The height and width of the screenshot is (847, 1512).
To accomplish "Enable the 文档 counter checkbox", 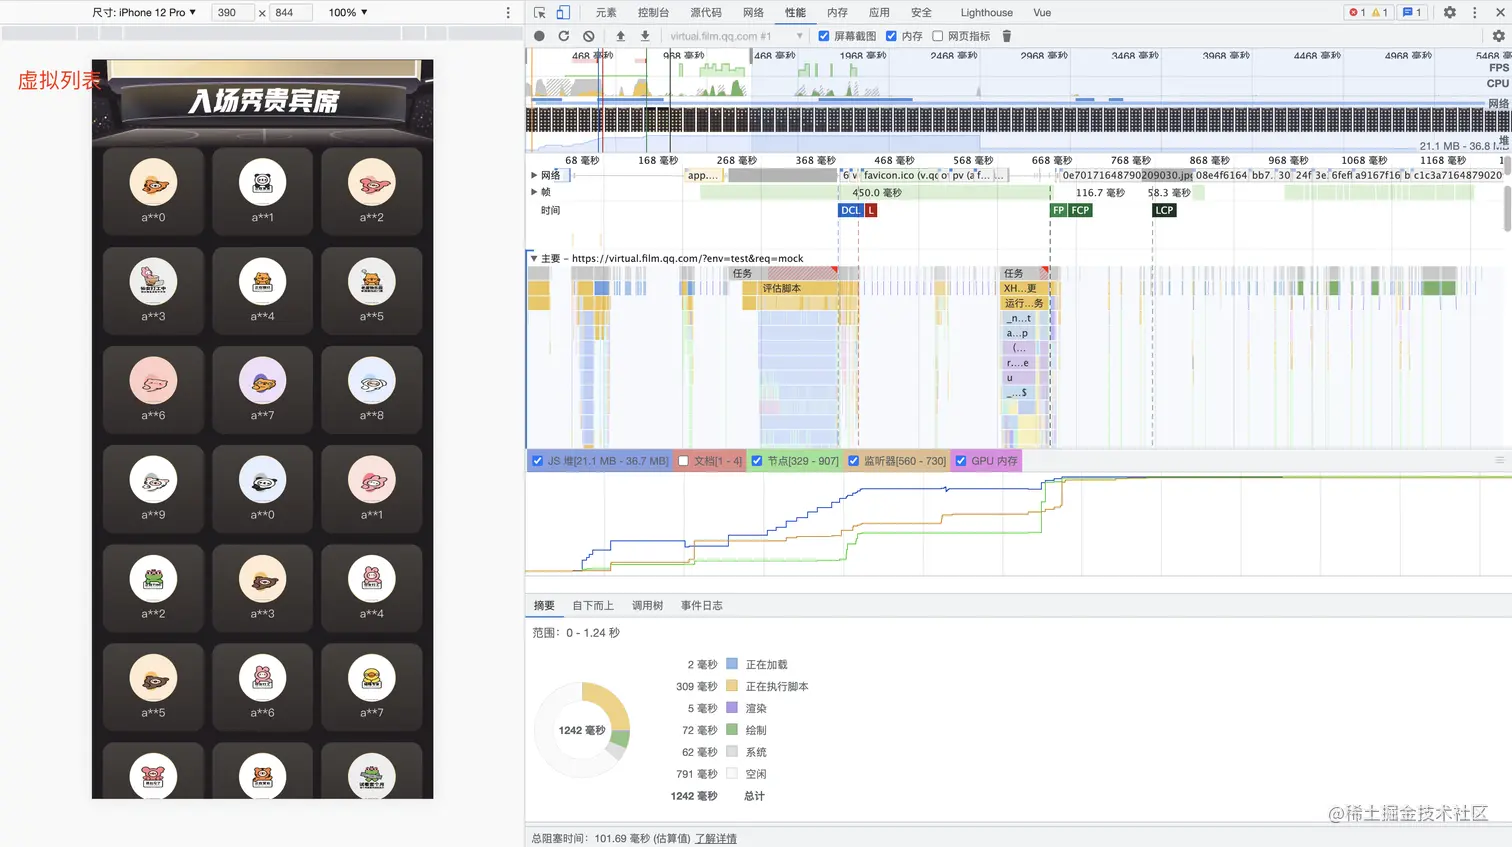I will [684, 461].
